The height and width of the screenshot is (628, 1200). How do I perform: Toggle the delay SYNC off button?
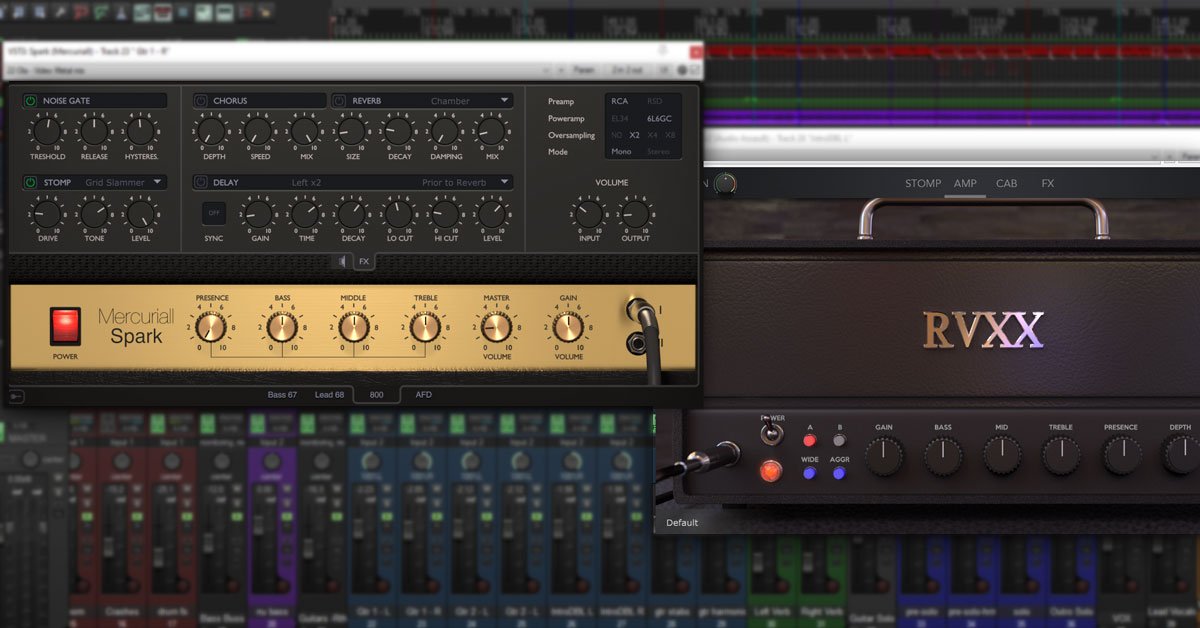[x=213, y=213]
